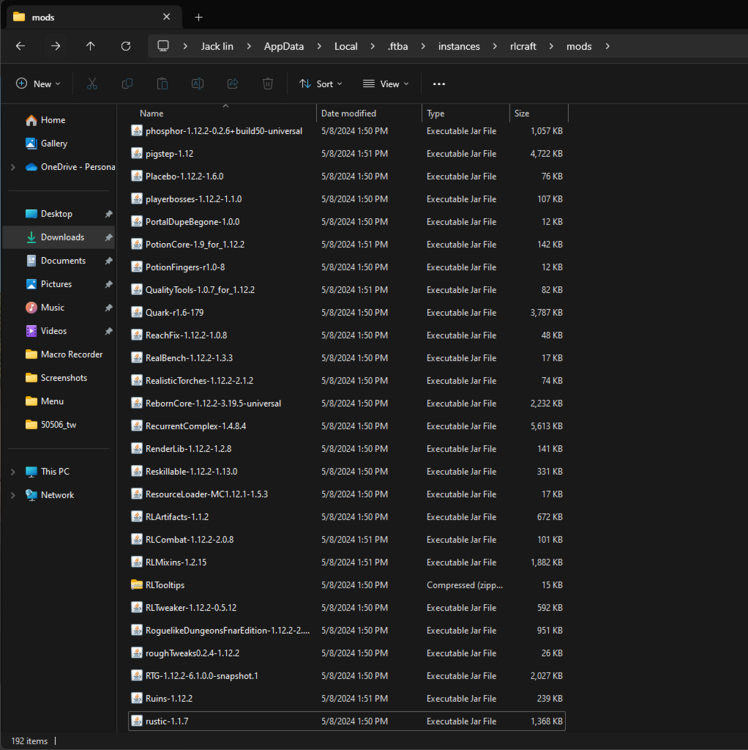Select the roughTweaks0.2.4-1.12.2 file
Screen dimensions: 748x750
click(x=347, y=653)
